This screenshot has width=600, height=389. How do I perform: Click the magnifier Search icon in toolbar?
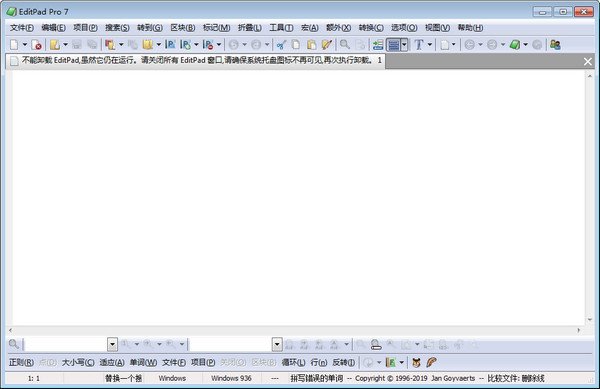click(345, 45)
